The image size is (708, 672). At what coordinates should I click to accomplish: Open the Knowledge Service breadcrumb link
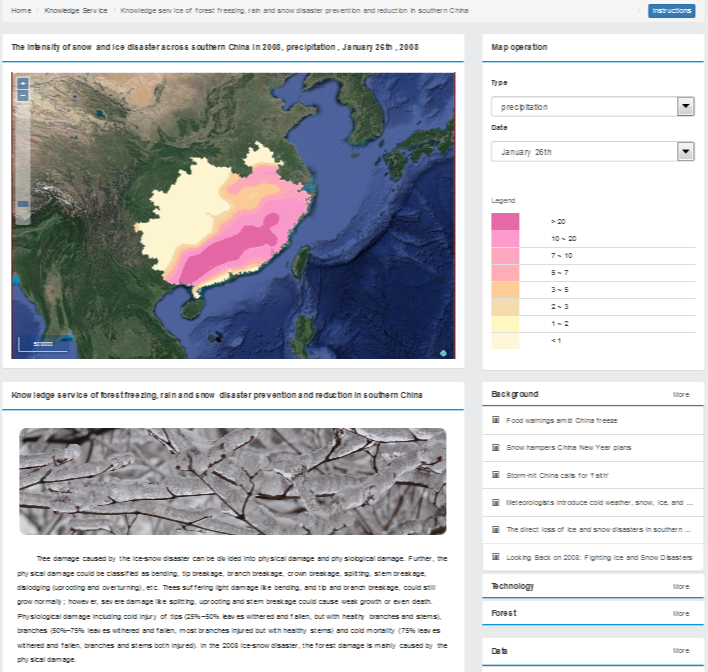(76, 10)
